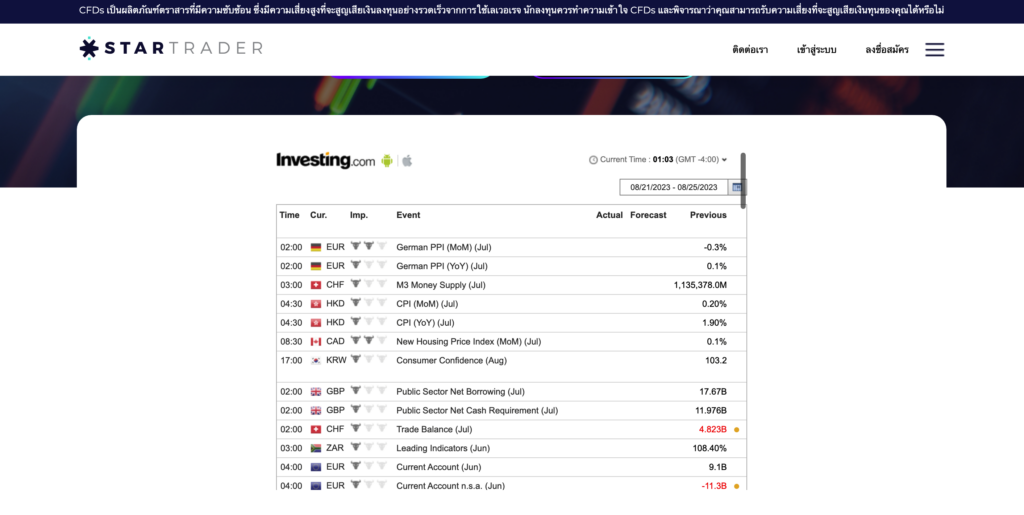Open the ติดต่อเรา contact link

point(750,50)
